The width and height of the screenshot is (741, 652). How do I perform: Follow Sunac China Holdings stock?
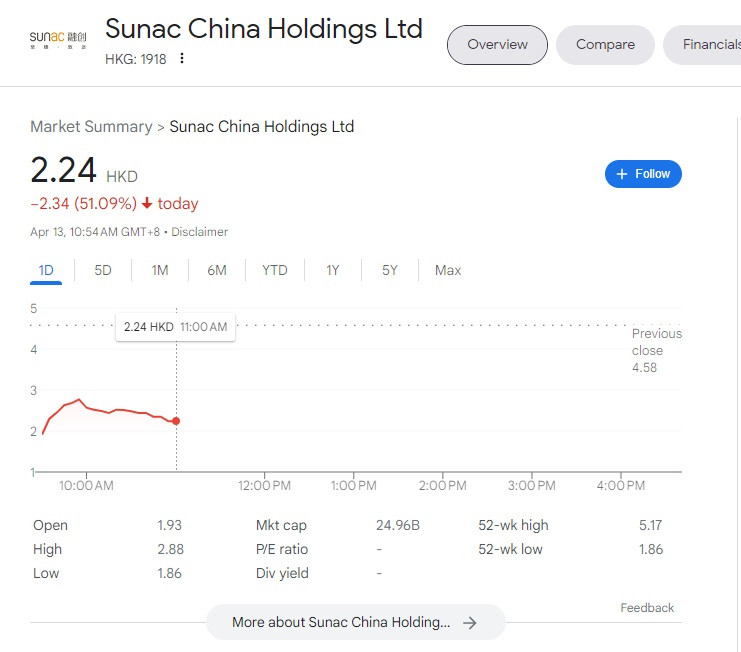643,174
